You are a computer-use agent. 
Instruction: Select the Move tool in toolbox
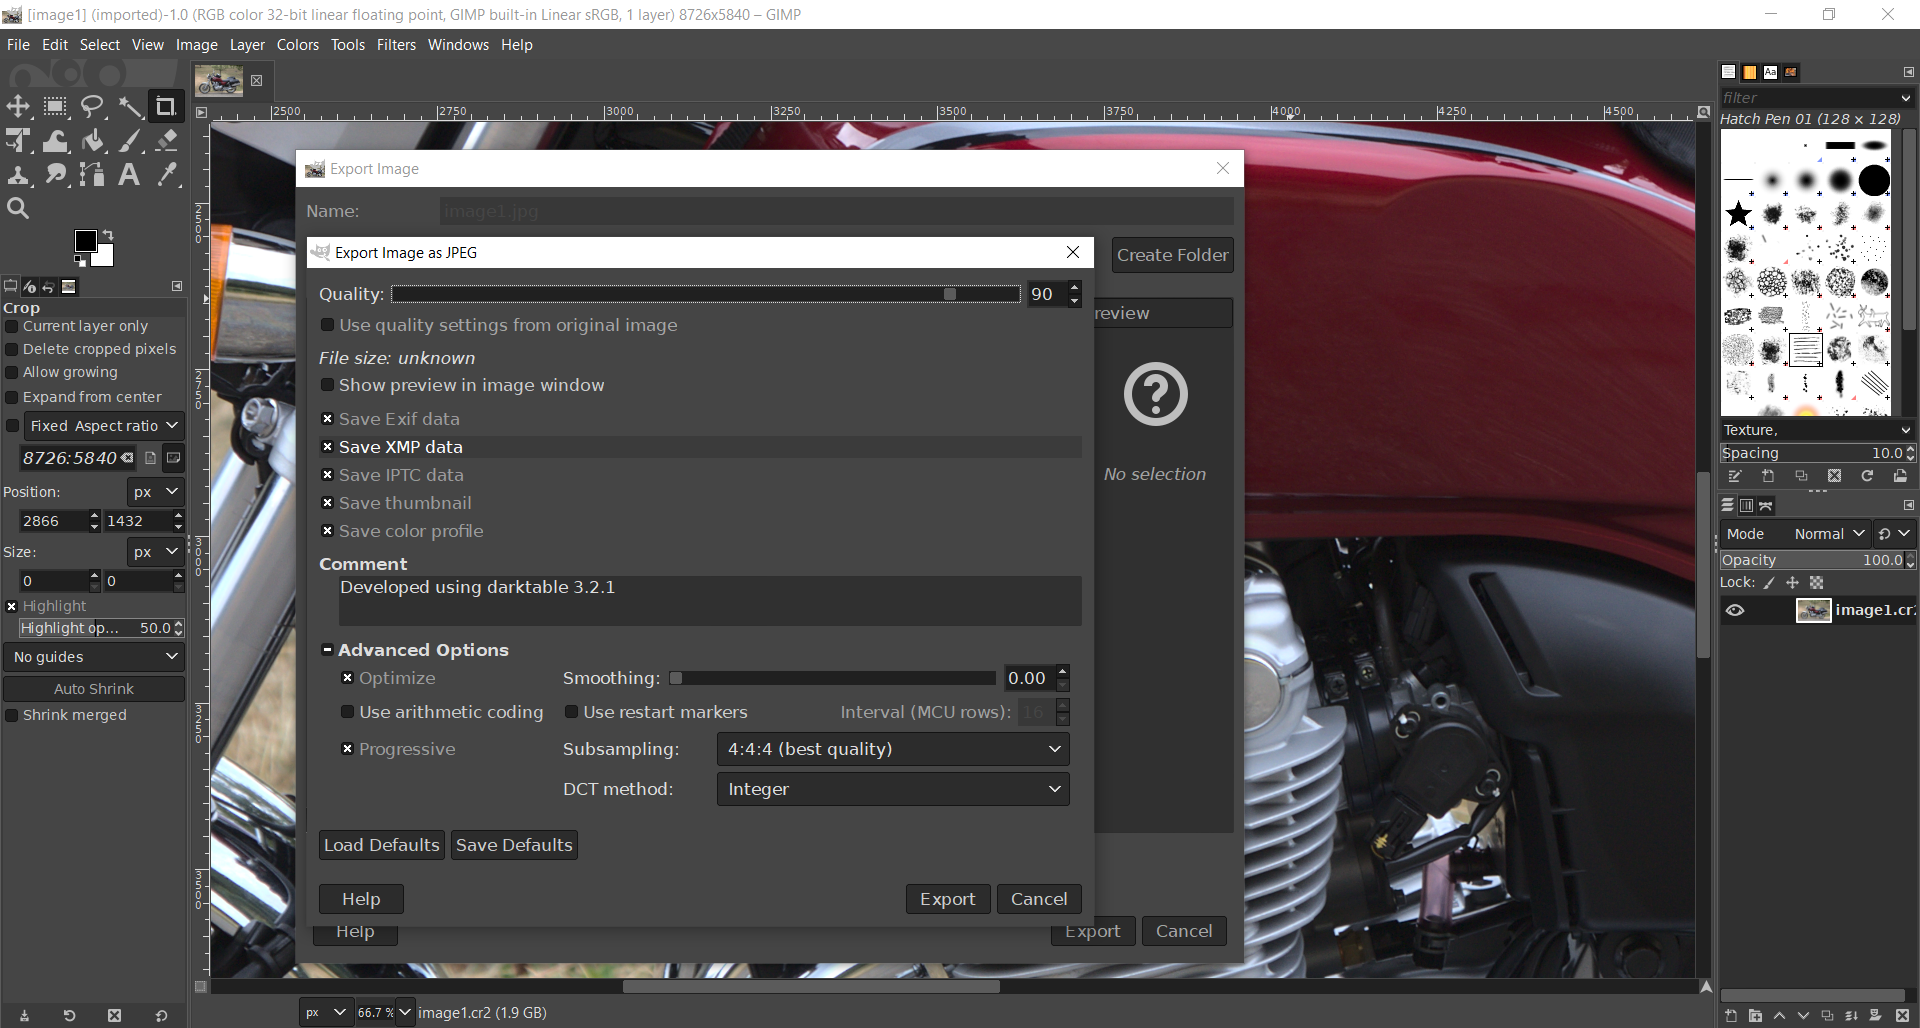point(18,106)
